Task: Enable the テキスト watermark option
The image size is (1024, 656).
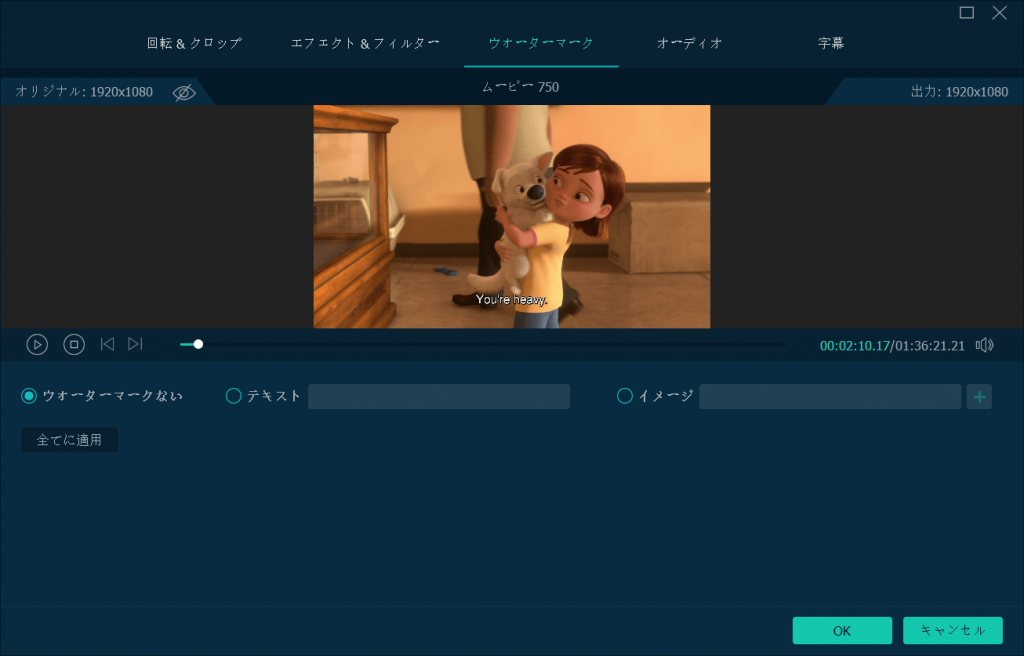Action: 234,396
